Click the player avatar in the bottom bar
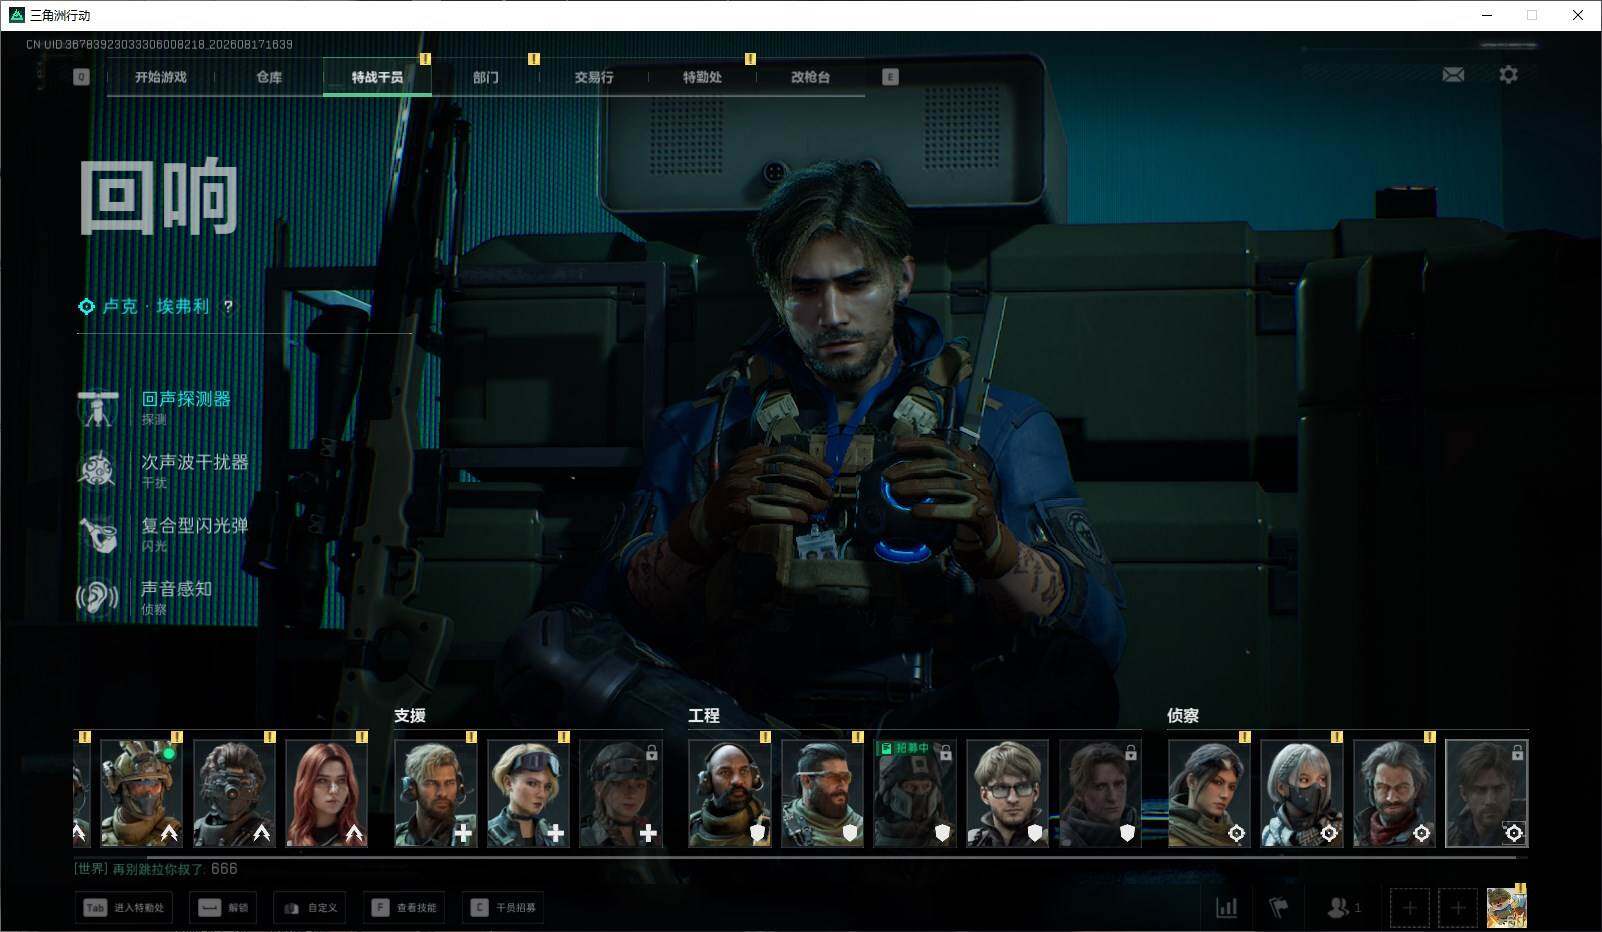The image size is (1602, 932). pyautogui.click(x=1506, y=907)
